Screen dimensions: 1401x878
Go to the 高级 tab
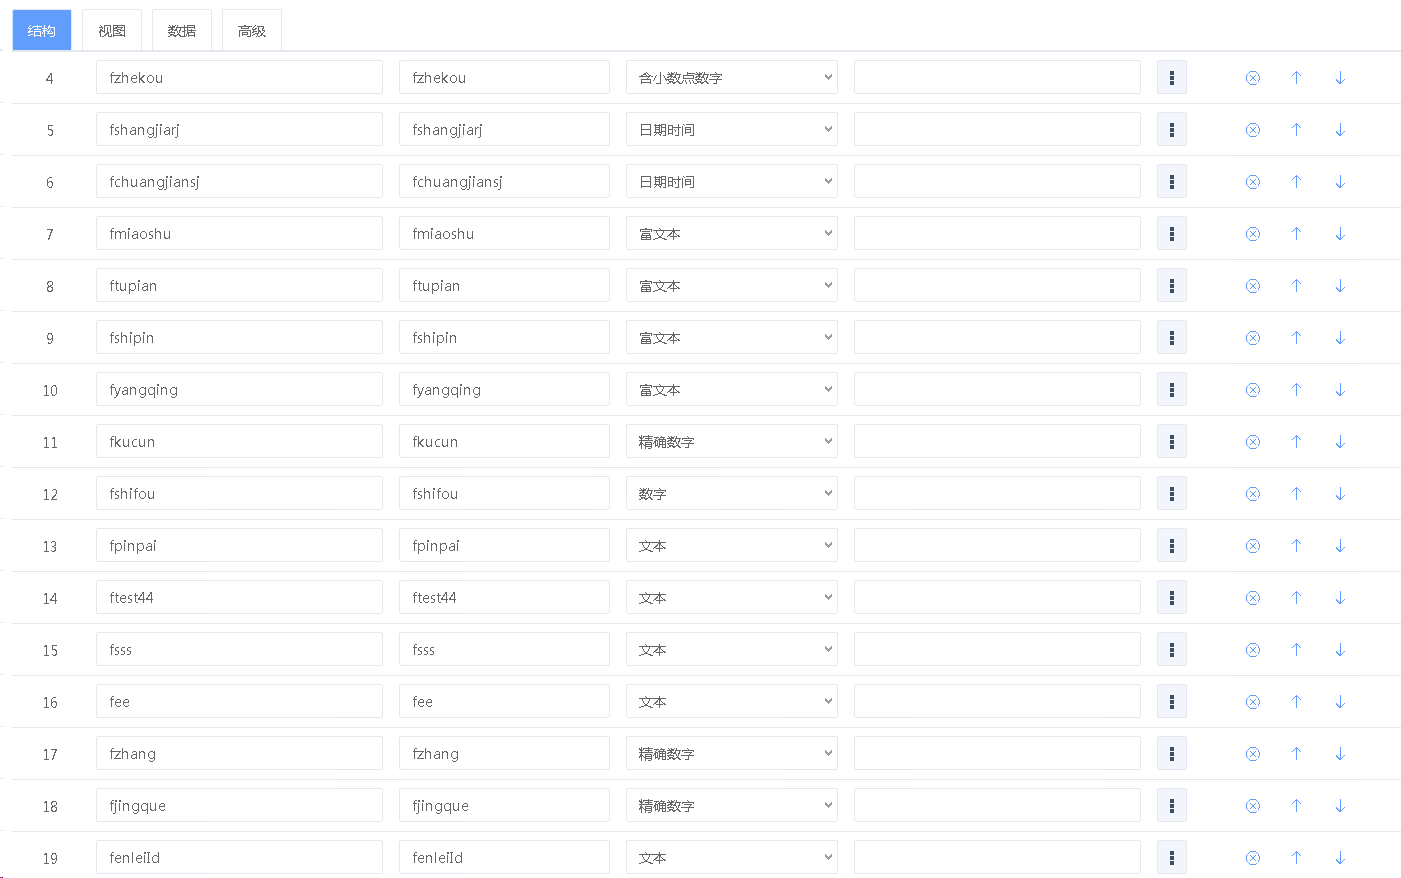pyautogui.click(x=252, y=31)
